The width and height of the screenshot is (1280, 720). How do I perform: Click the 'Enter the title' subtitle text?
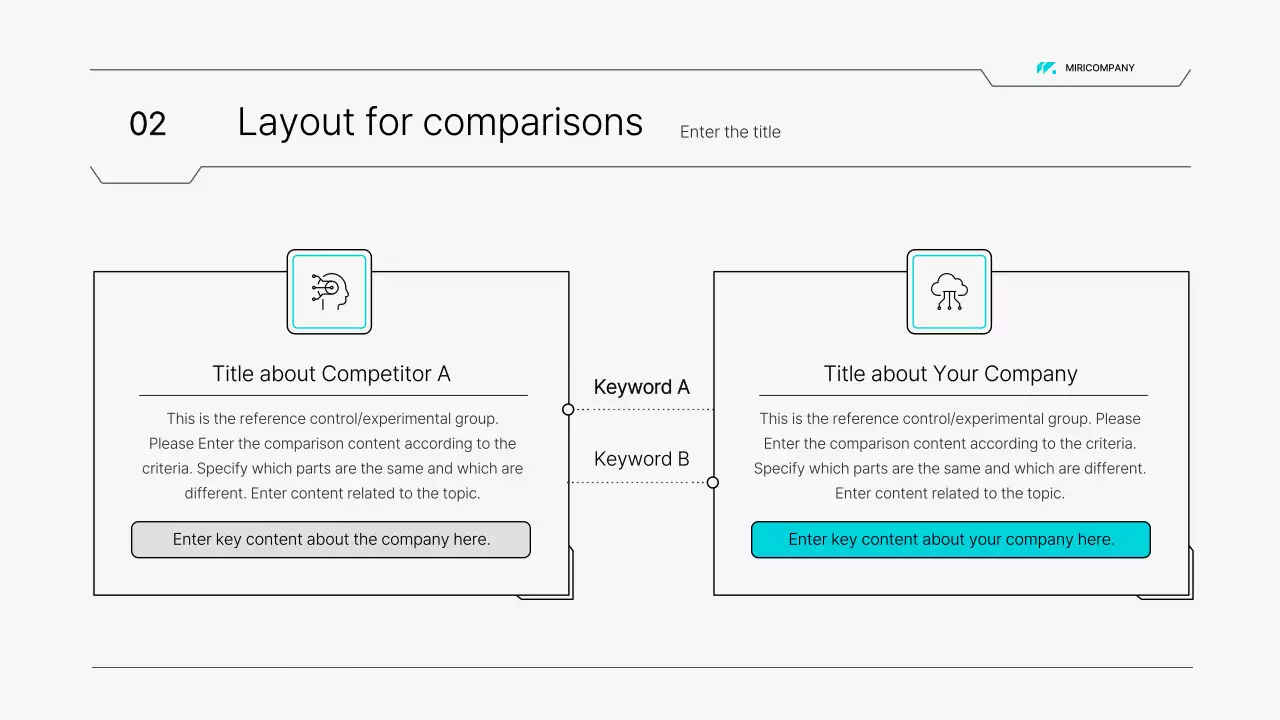pyautogui.click(x=730, y=132)
